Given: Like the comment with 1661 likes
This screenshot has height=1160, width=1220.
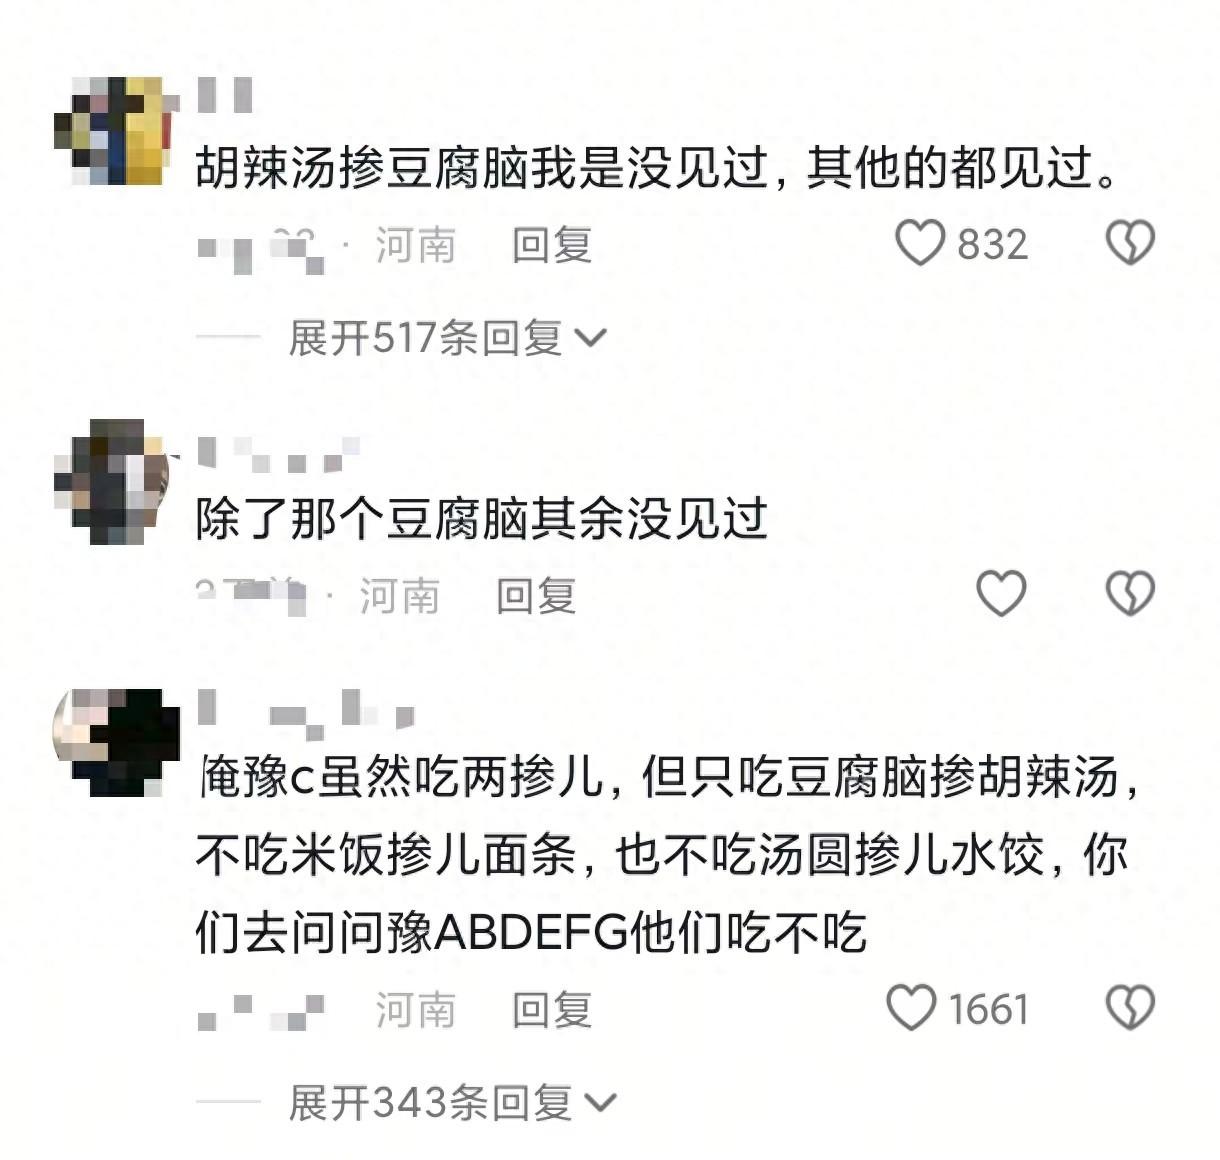Looking at the screenshot, I should pos(912,1008).
